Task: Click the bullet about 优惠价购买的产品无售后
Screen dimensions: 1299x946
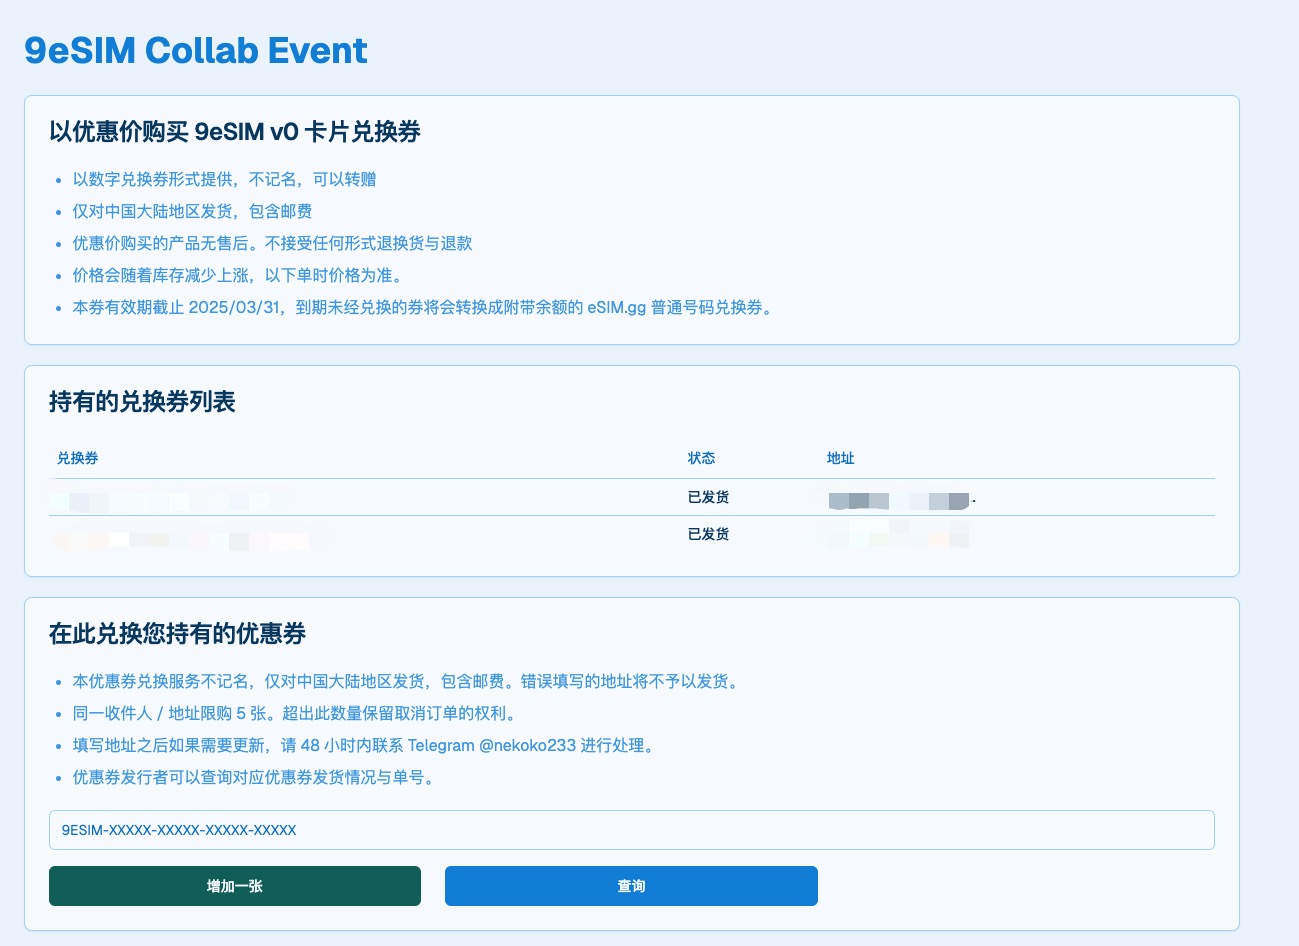Action: pyautogui.click(x=272, y=243)
